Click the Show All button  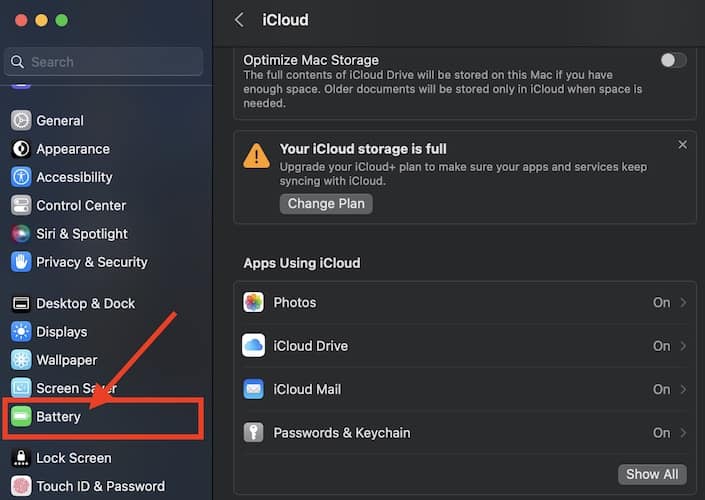652,474
